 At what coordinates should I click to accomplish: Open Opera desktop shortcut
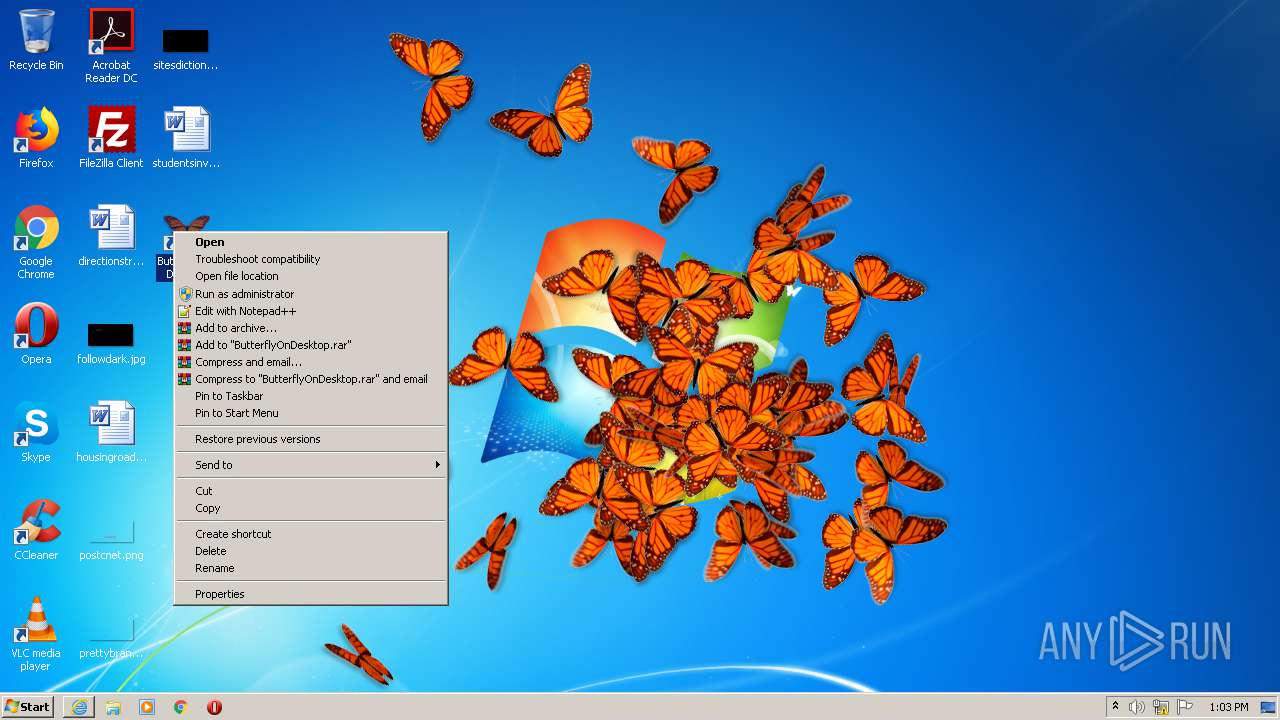pyautogui.click(x=36, y=334)
